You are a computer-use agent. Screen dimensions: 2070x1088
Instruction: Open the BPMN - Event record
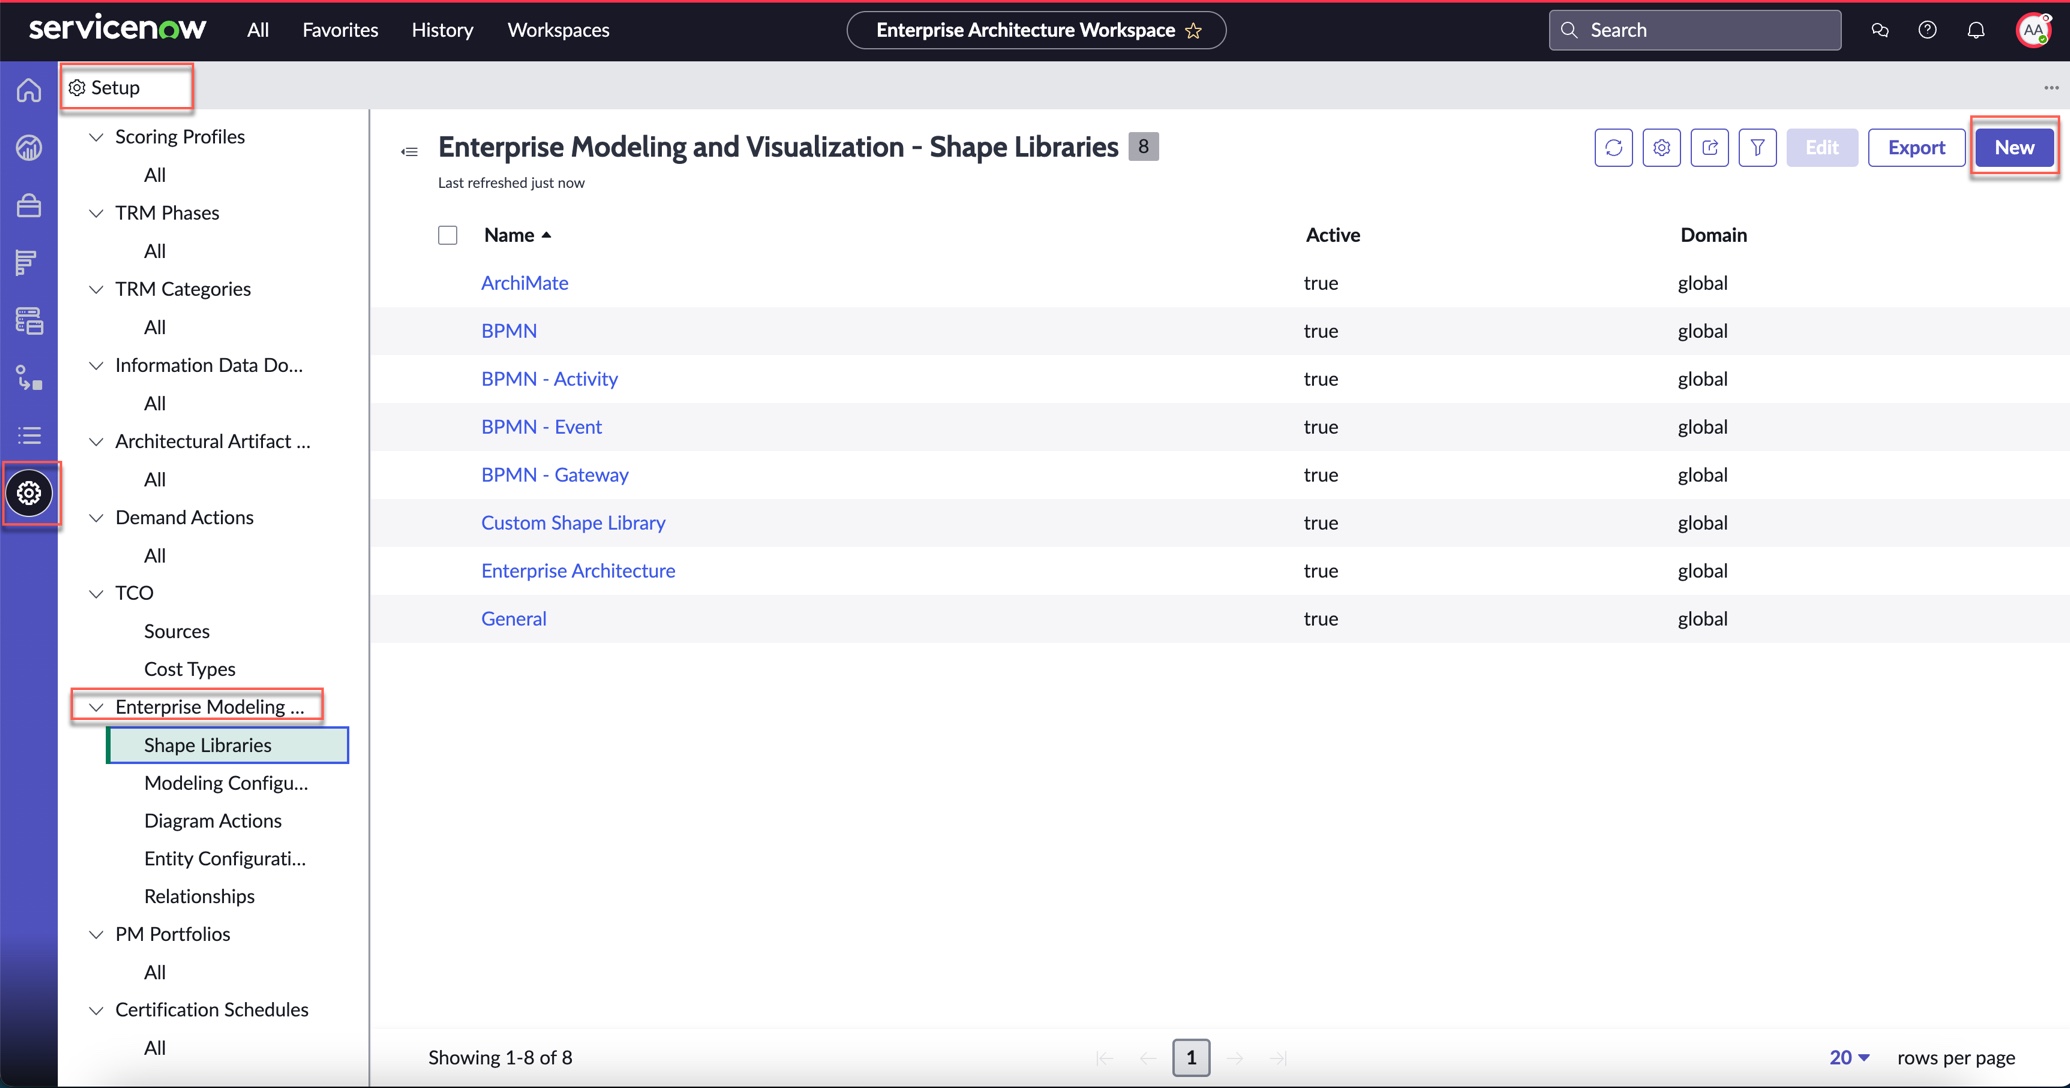[x=541, y=427]
